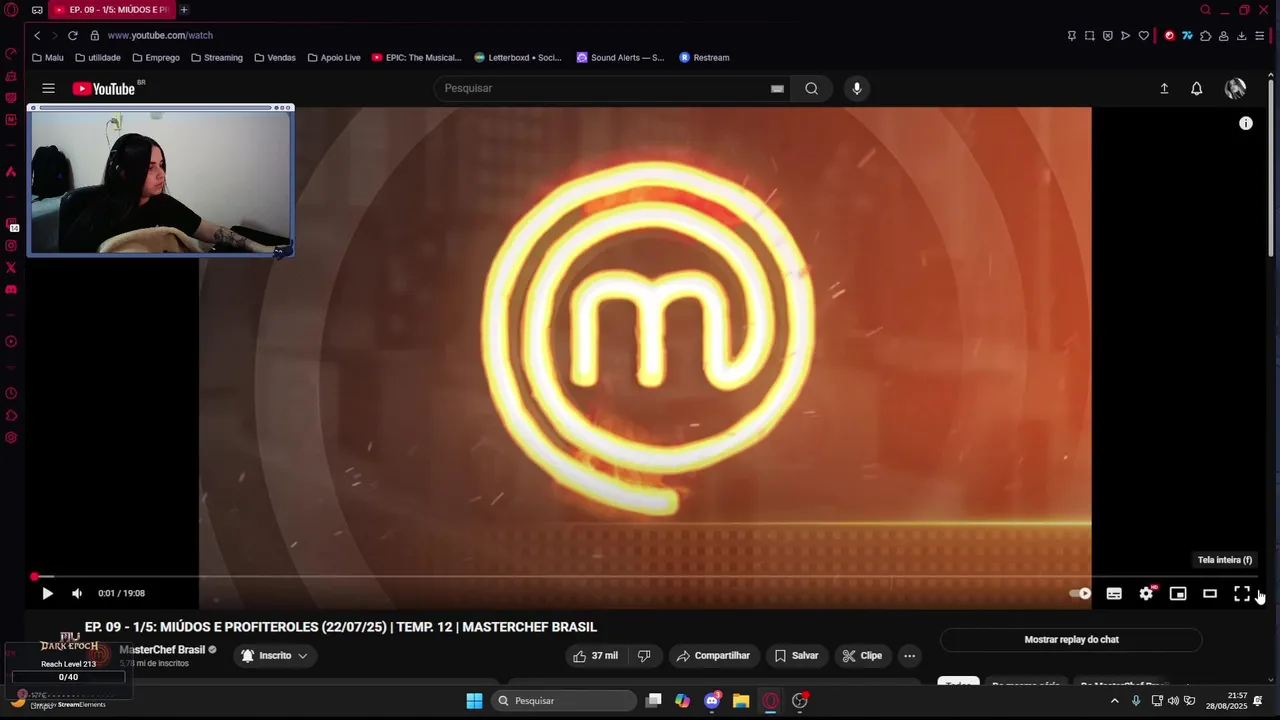Open Streaming bookmarks folder
1280x720 pixels.
click(217, 58)
